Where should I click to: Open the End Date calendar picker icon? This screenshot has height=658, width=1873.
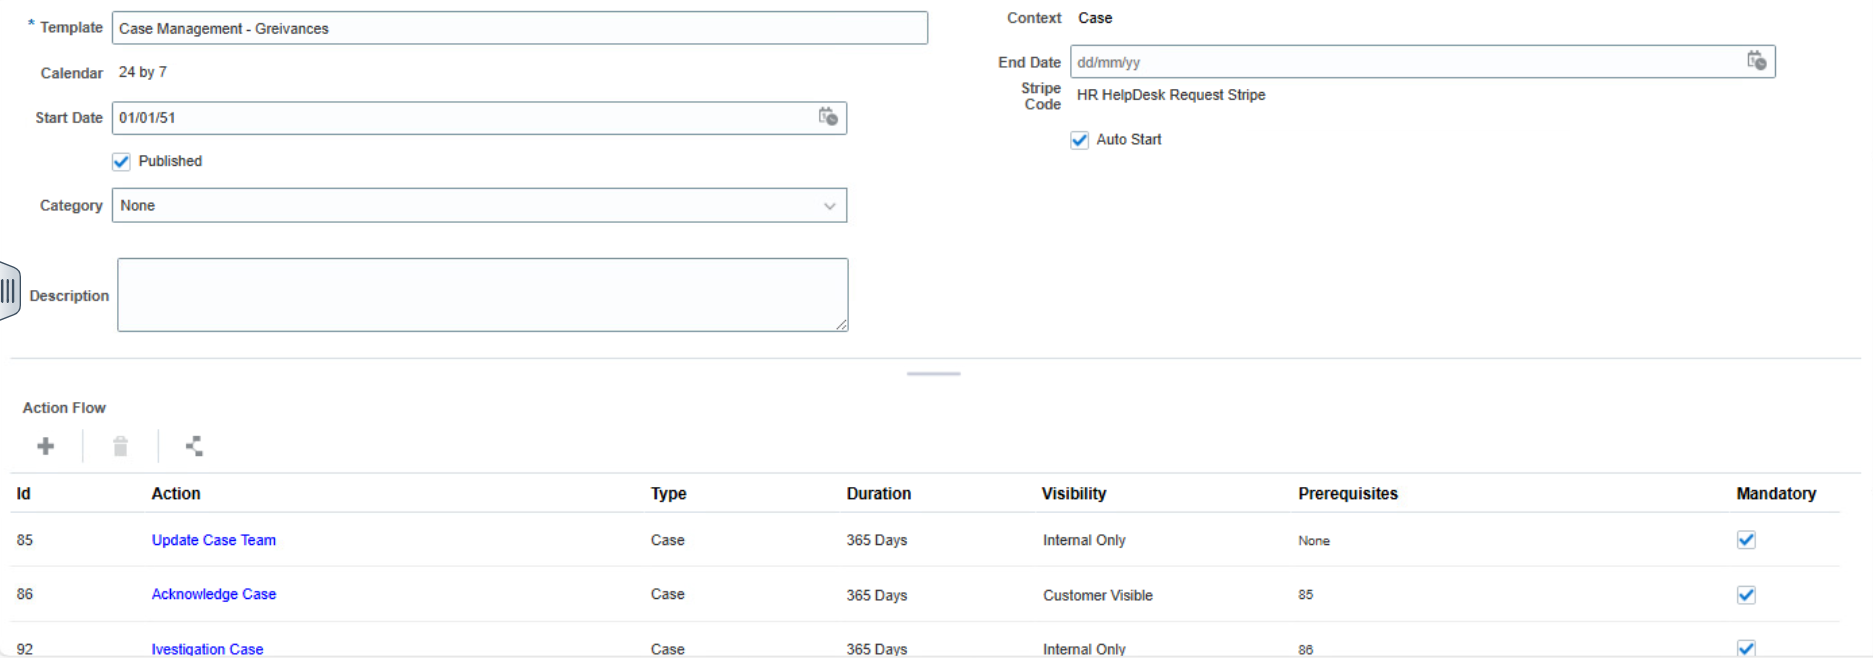tap(1756, 61)
